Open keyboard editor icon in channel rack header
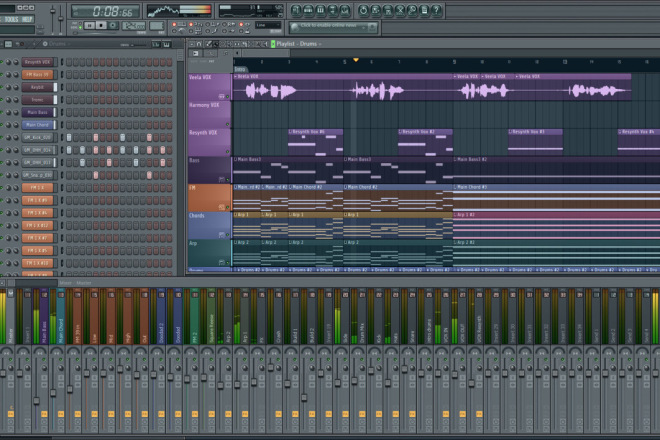The height and width of the screenshot is (440, 660). coord(166,44)
